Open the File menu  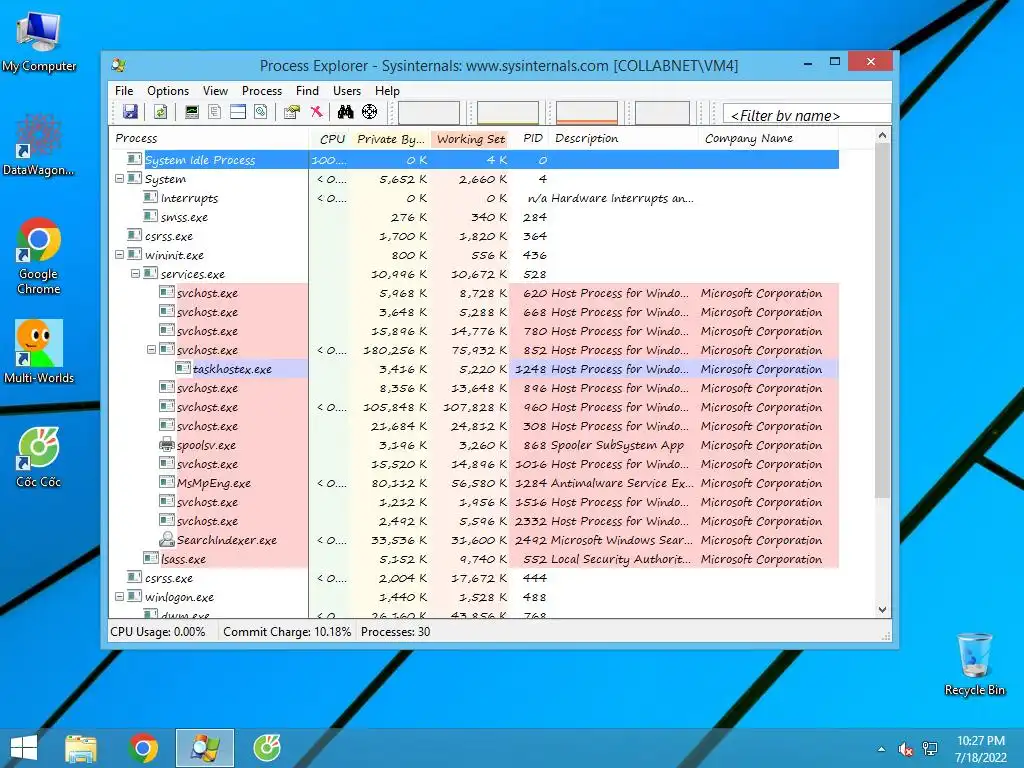point(124,91)
